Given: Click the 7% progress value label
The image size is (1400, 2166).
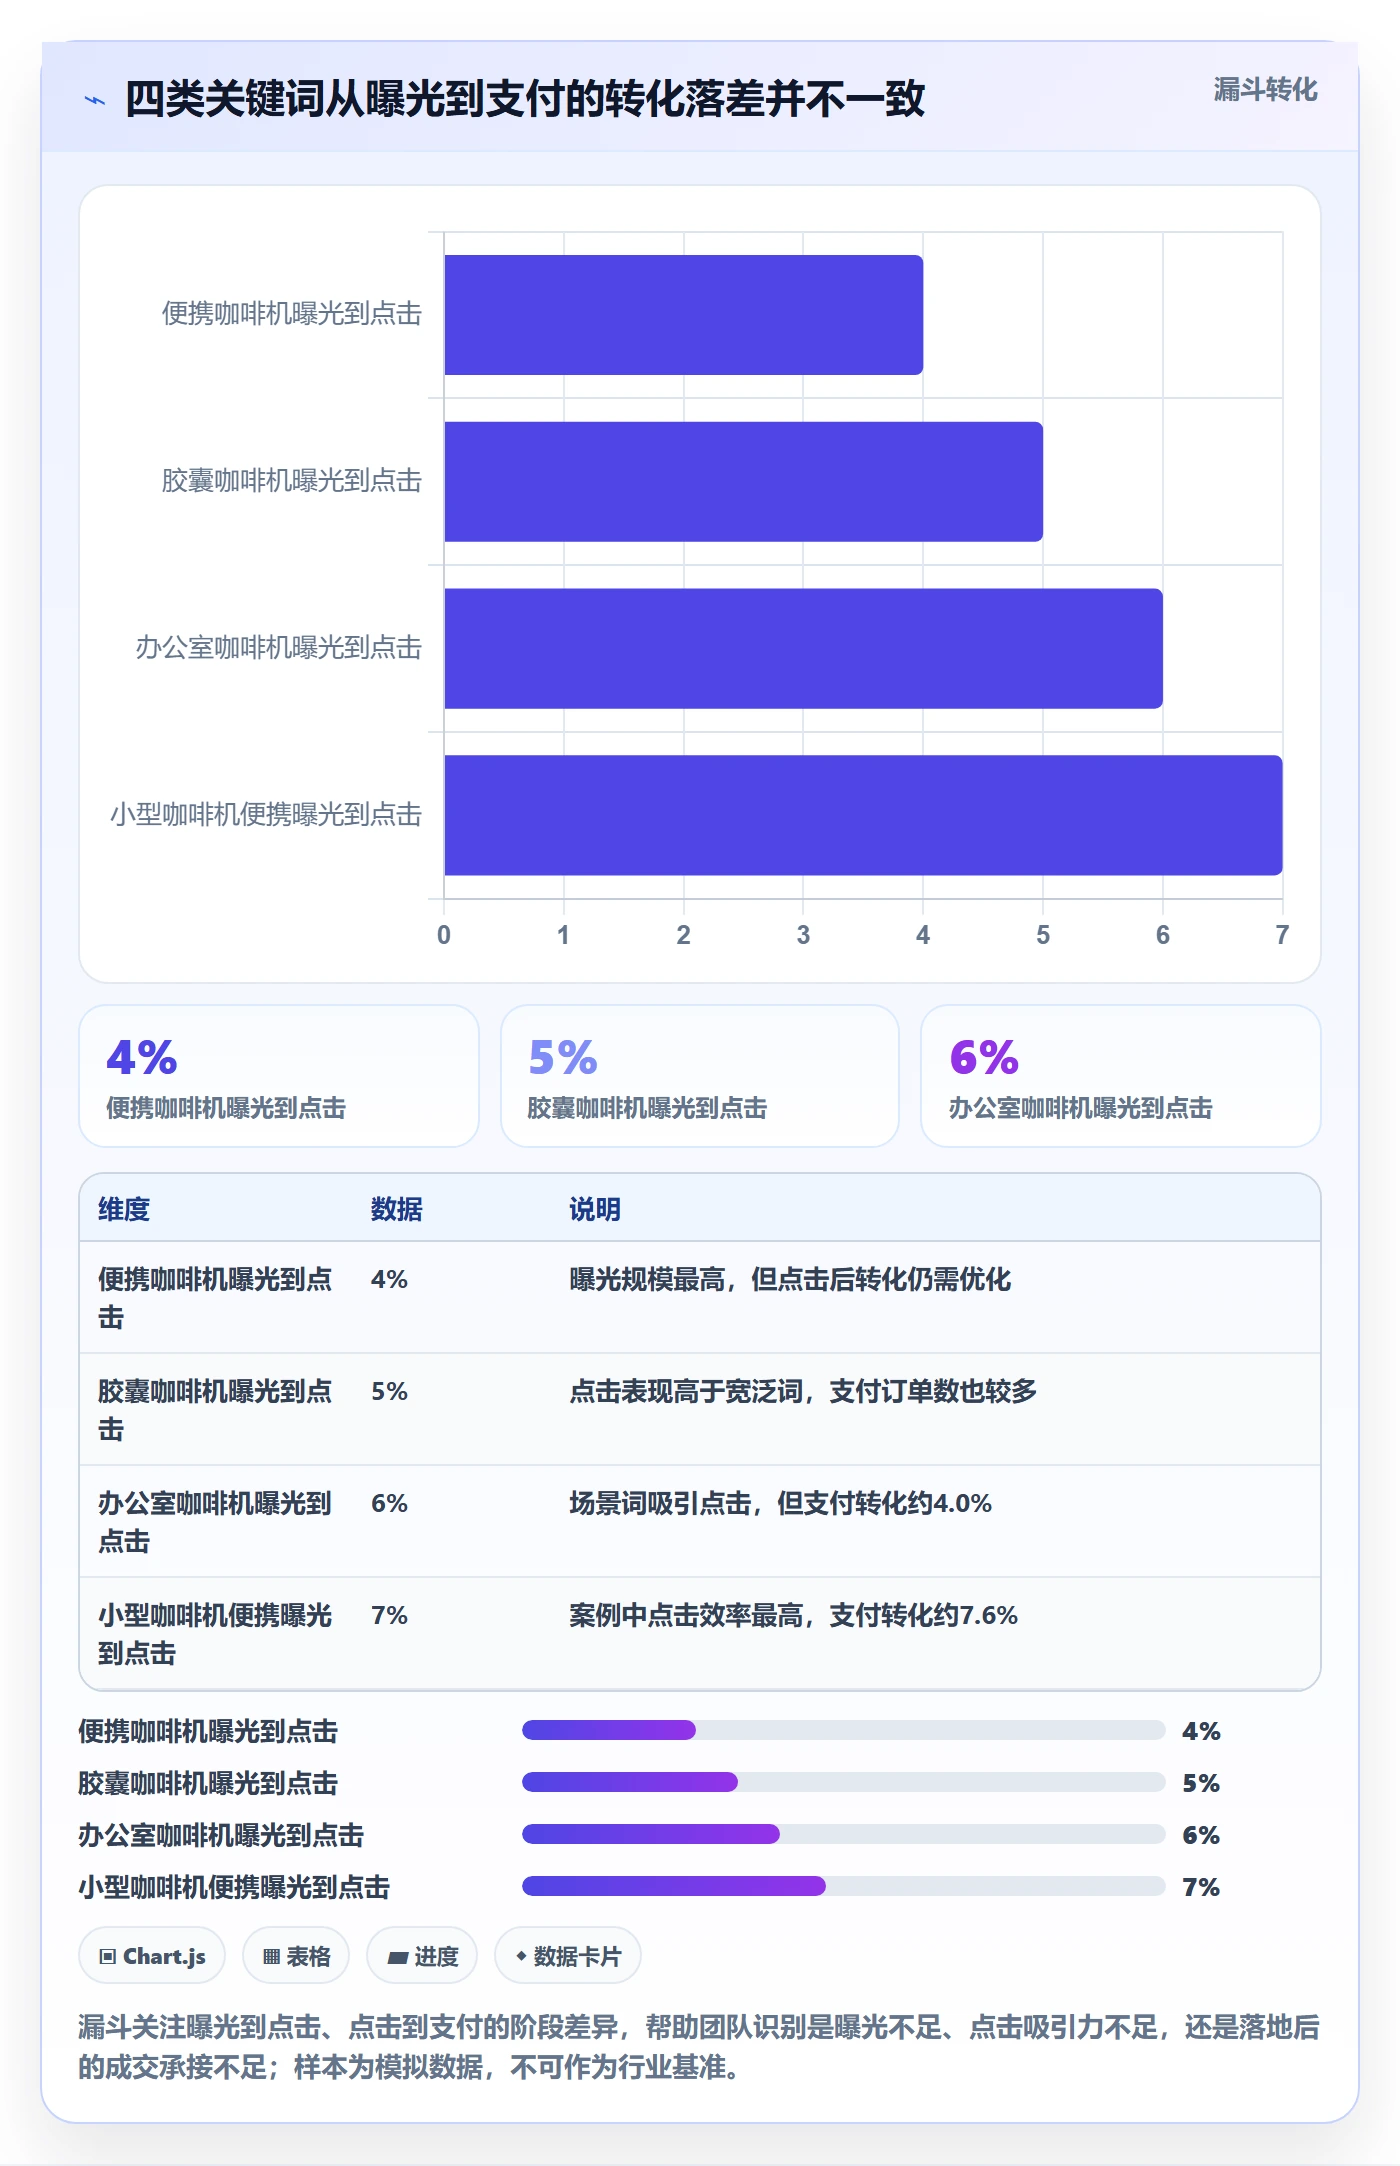Looking at the screenshot, I should pyautogui.click(x=1201, y=1887).
